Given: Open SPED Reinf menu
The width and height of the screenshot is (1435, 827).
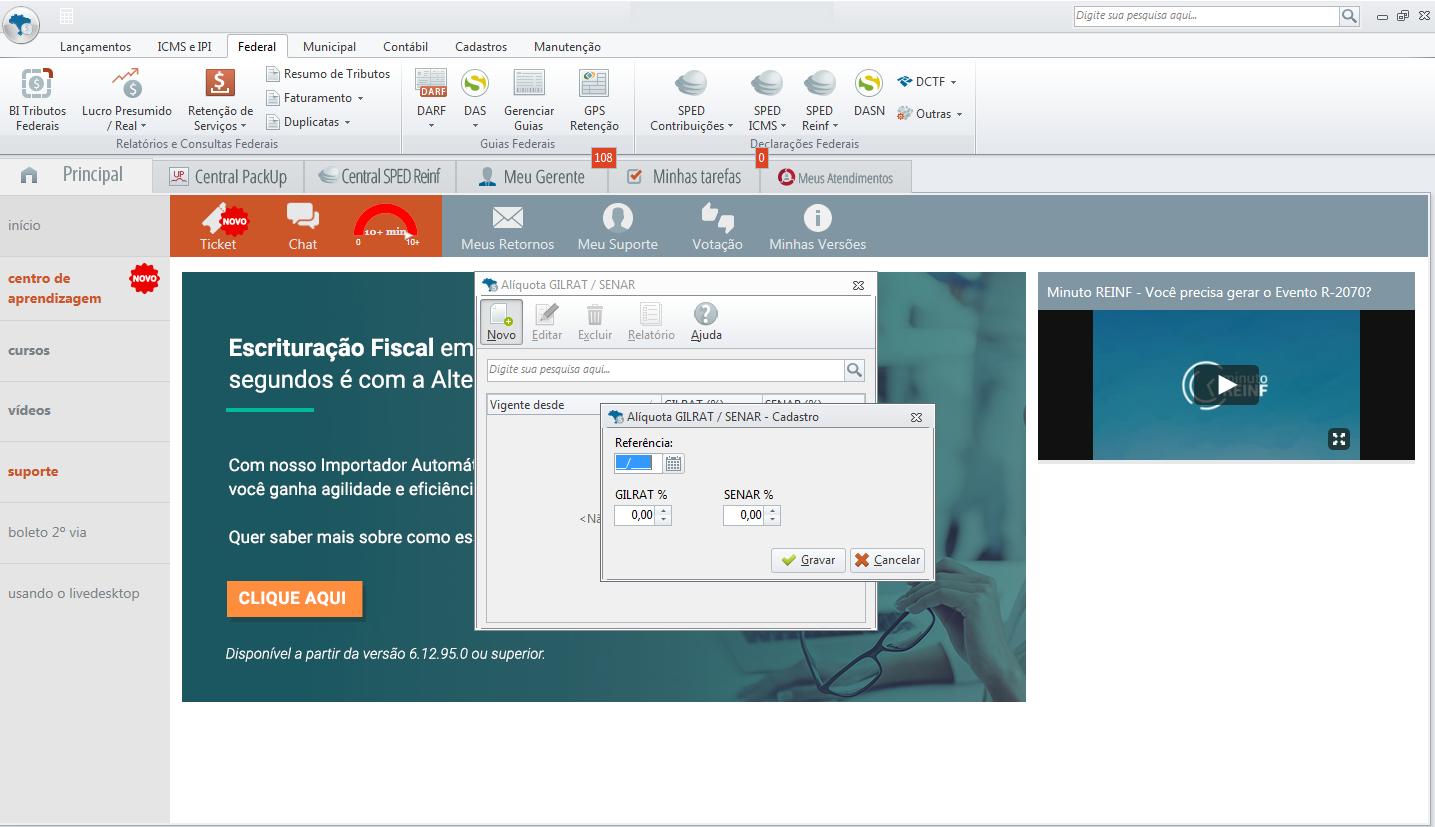Looking at the screenshot, I should point(819,100).
